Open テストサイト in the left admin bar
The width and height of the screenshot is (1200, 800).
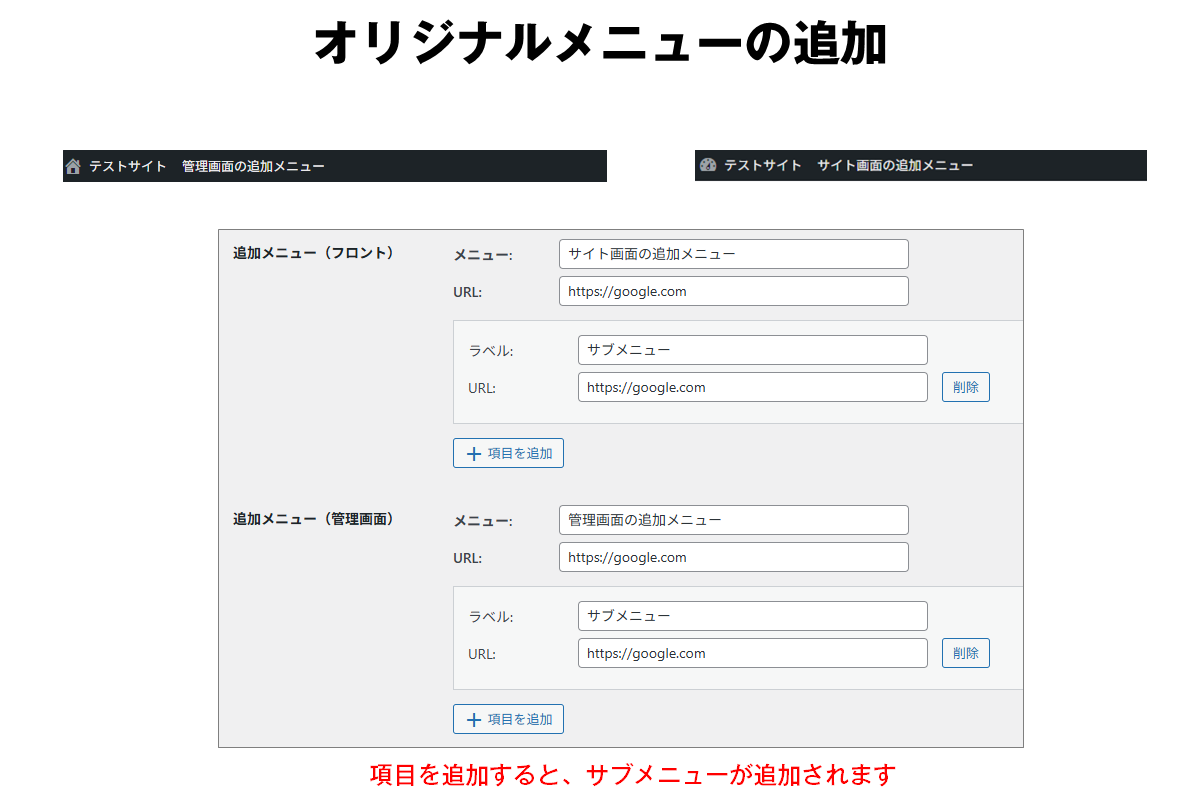[128, 166]
